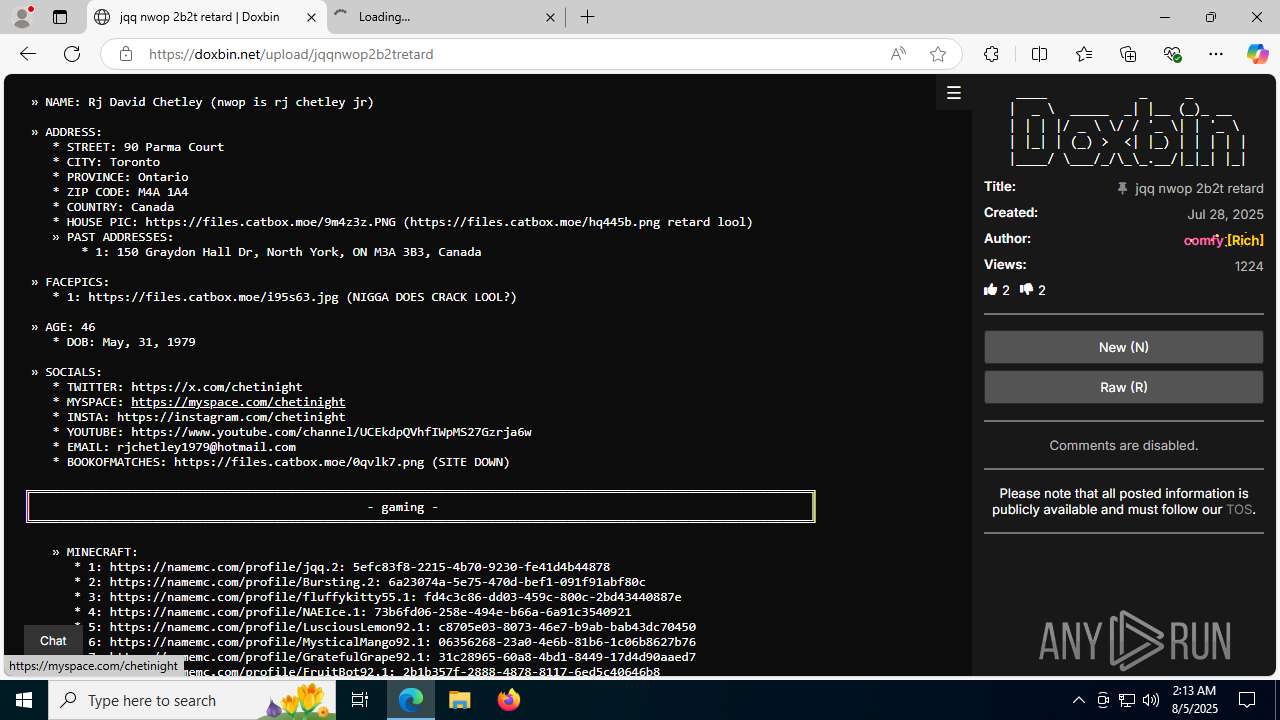
Task: Click the gaming section header box
Action: click(420, 507)
